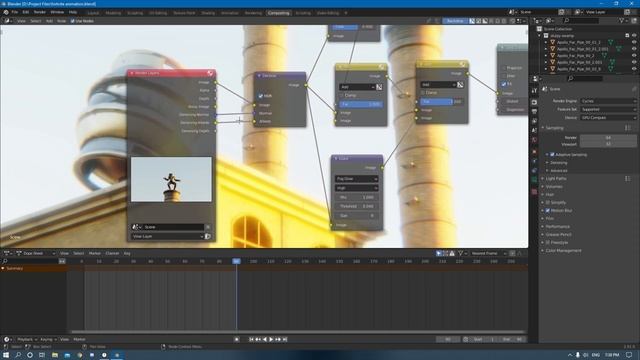Click the Play animation button

click(x=271, y=339)
